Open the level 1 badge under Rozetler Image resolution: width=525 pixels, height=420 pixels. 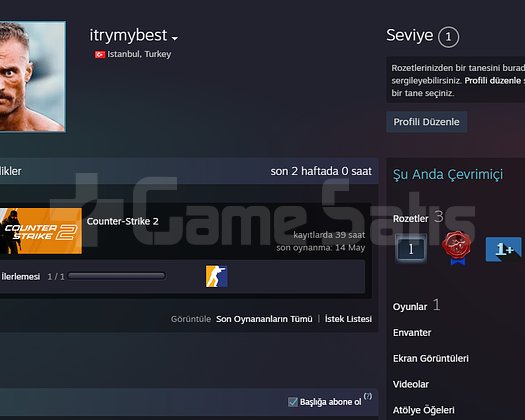point(411,249)
